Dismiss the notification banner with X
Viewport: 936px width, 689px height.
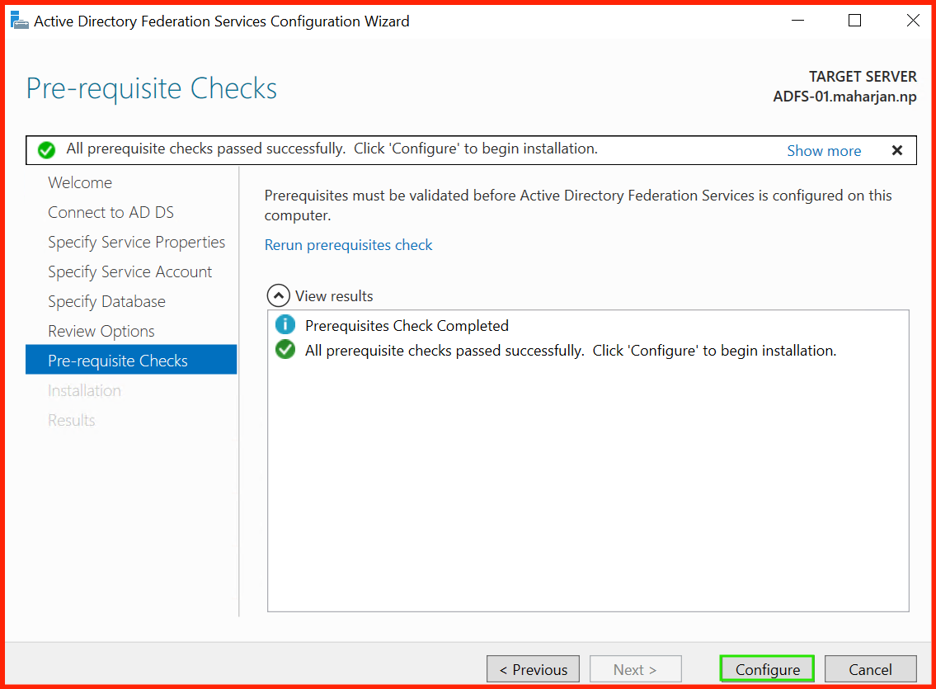[897, 150]
